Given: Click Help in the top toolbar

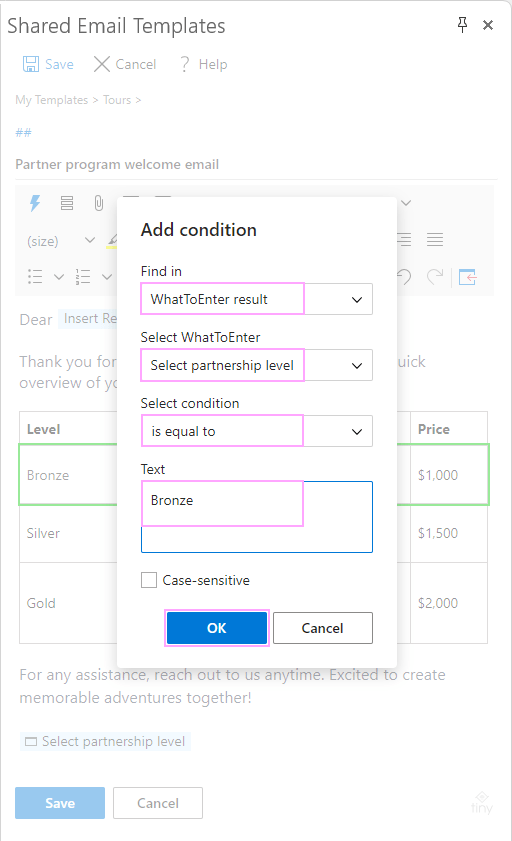Looking at the screenshot, I should click(x=203, y=64).
